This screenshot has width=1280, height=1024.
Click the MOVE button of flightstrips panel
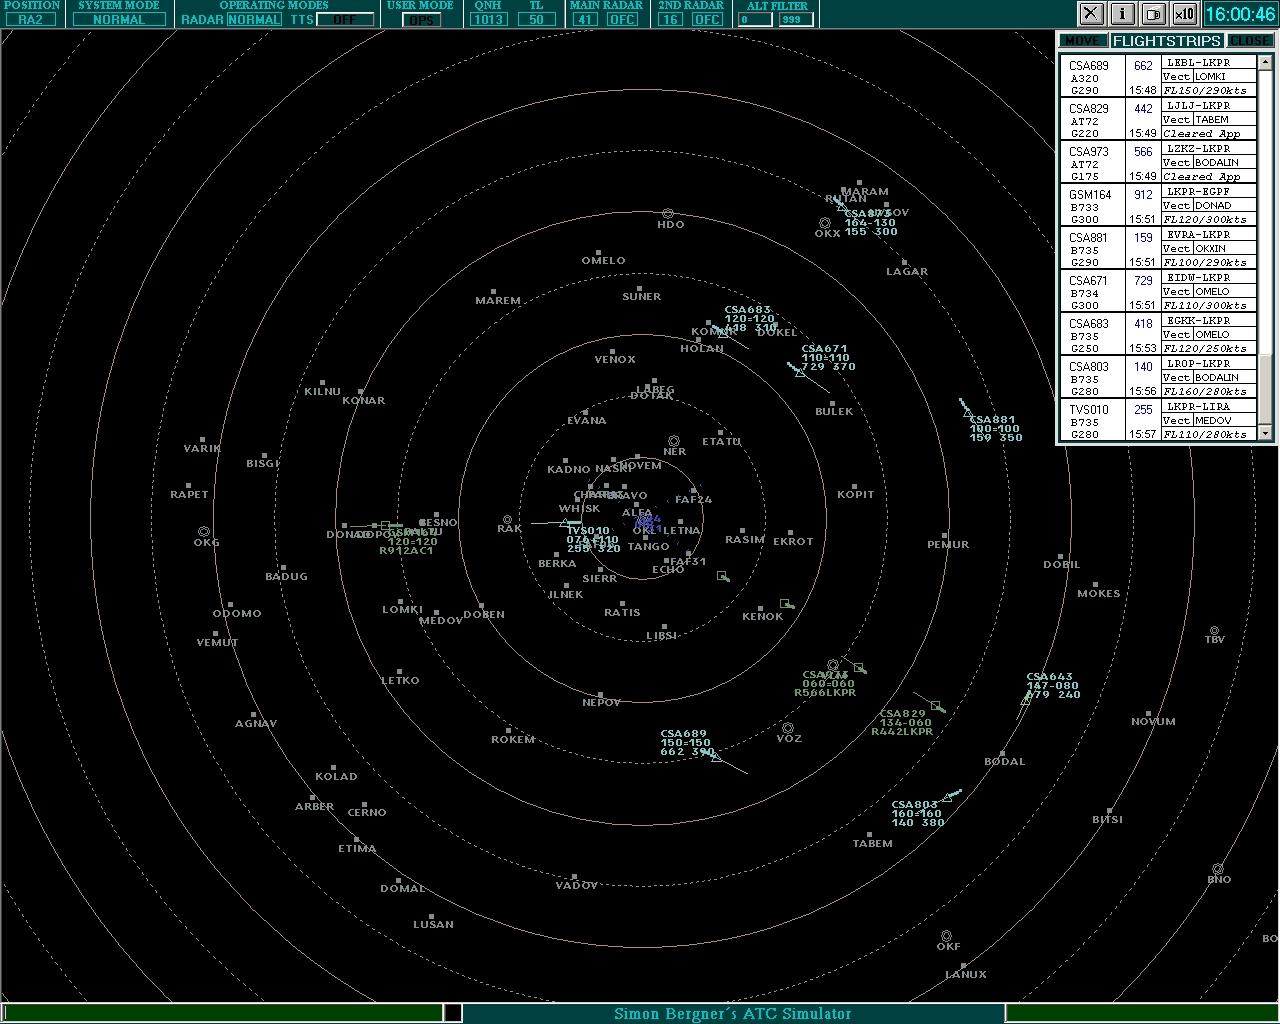[x=1083, y=41]
